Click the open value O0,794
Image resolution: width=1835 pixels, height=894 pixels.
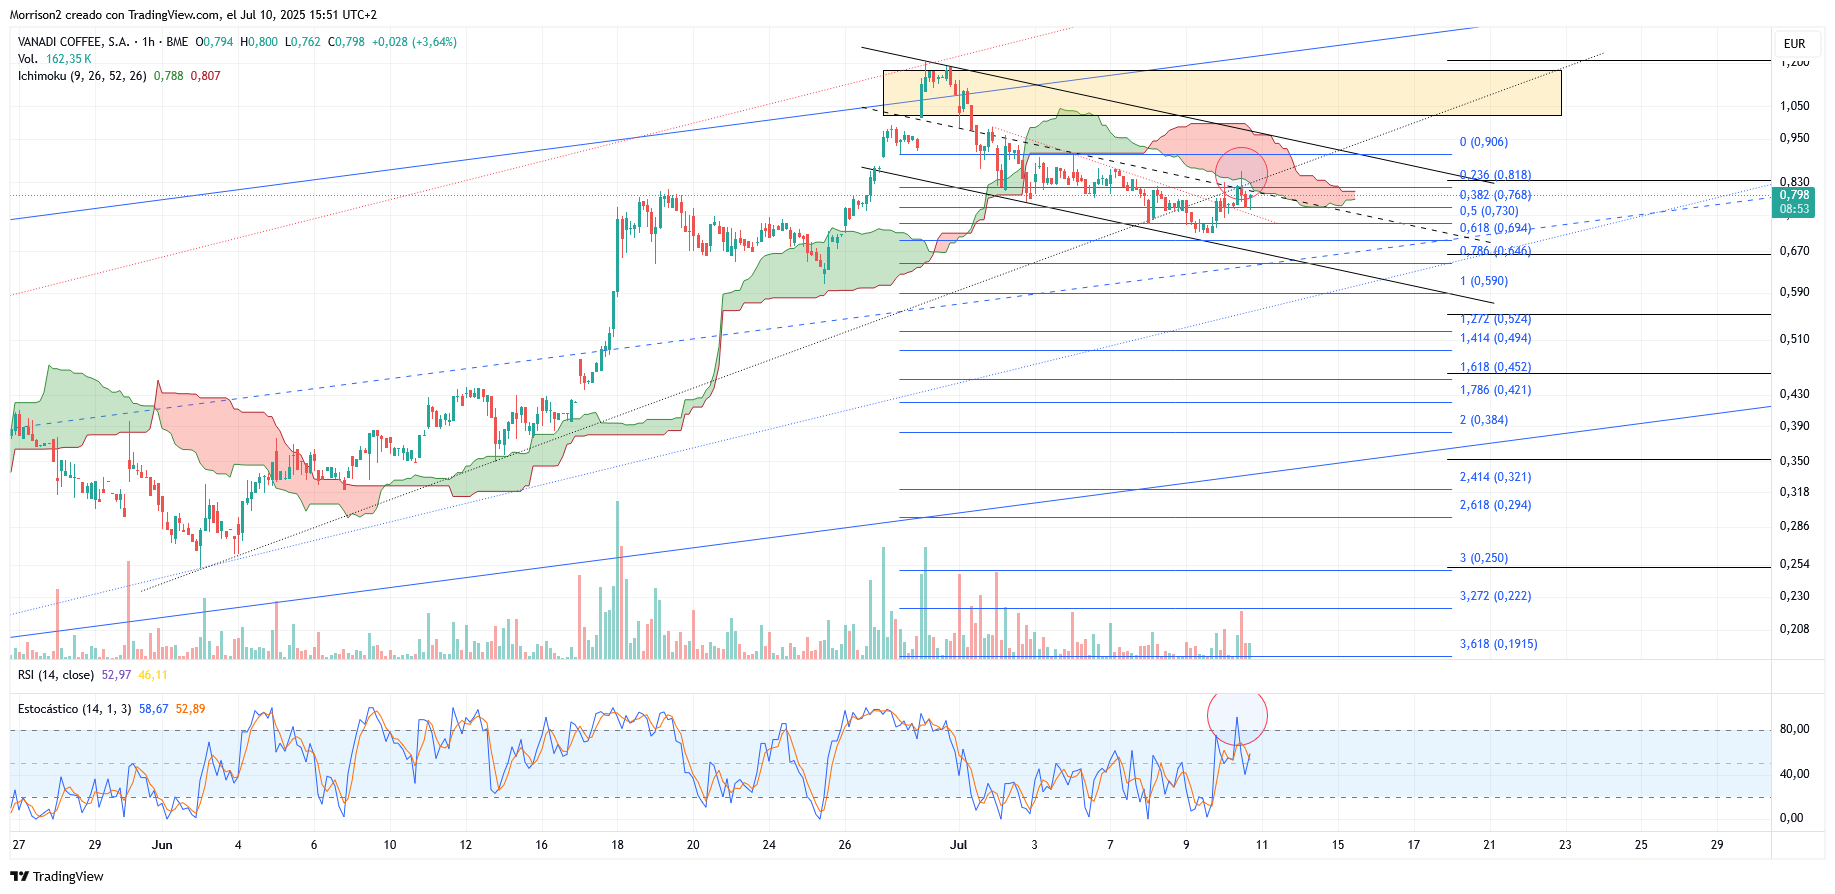pyautogui.click(x=214, y=42)
